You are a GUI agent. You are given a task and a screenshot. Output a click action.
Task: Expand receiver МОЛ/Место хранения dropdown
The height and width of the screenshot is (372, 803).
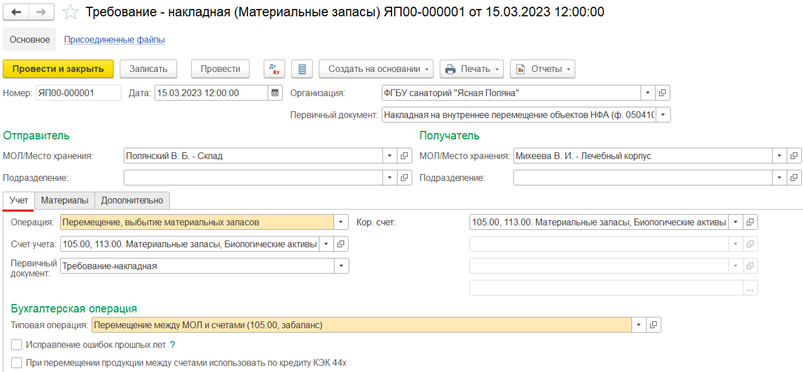pos(779,156)
